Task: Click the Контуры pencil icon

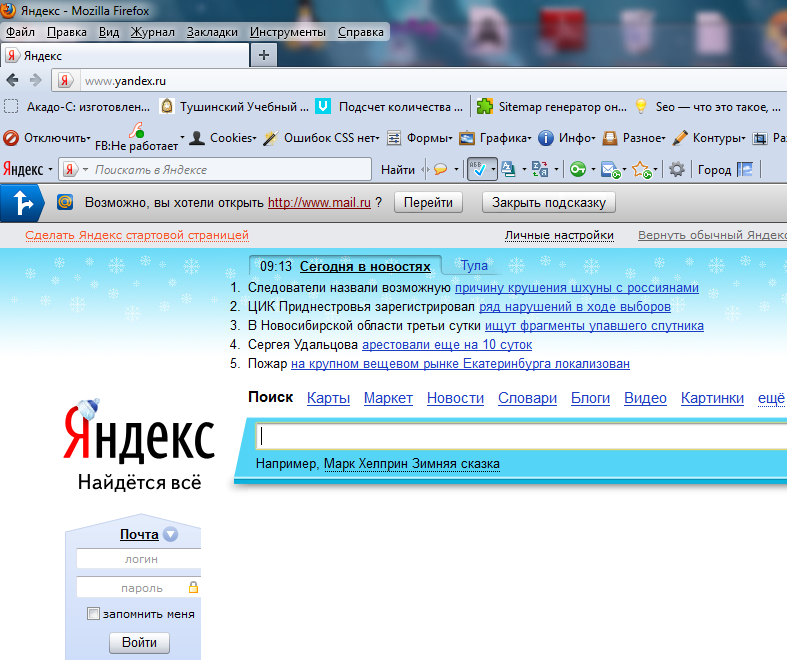Action: (x=680, y=138)
